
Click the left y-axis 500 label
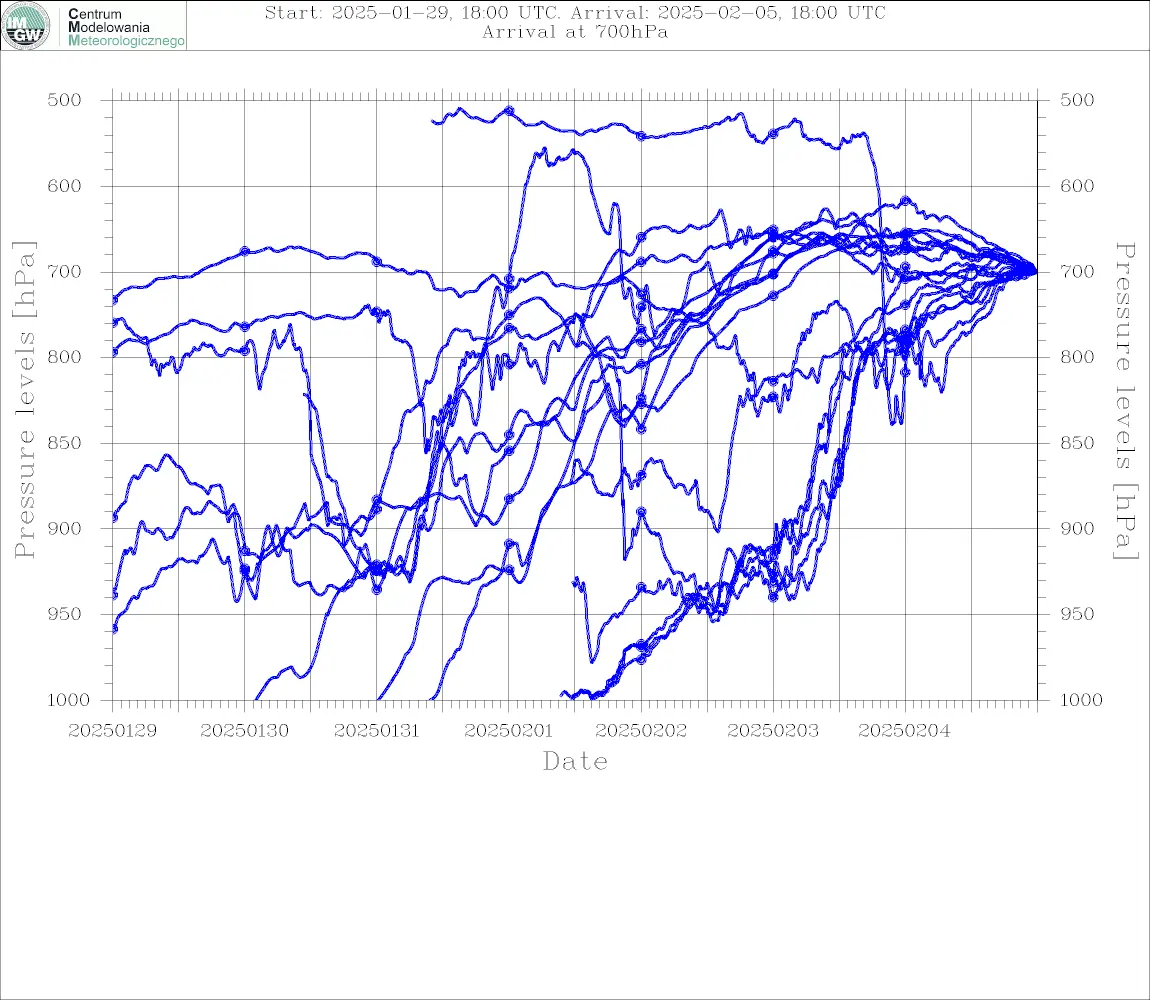pos(65,100)
